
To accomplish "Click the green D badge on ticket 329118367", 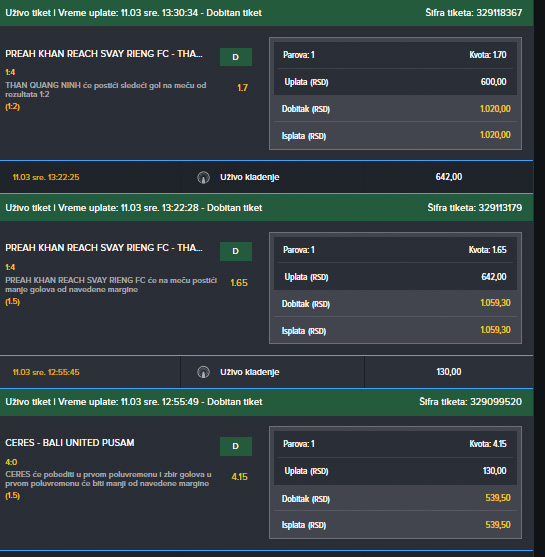I will pyautogui.click(x=236, y=57).
